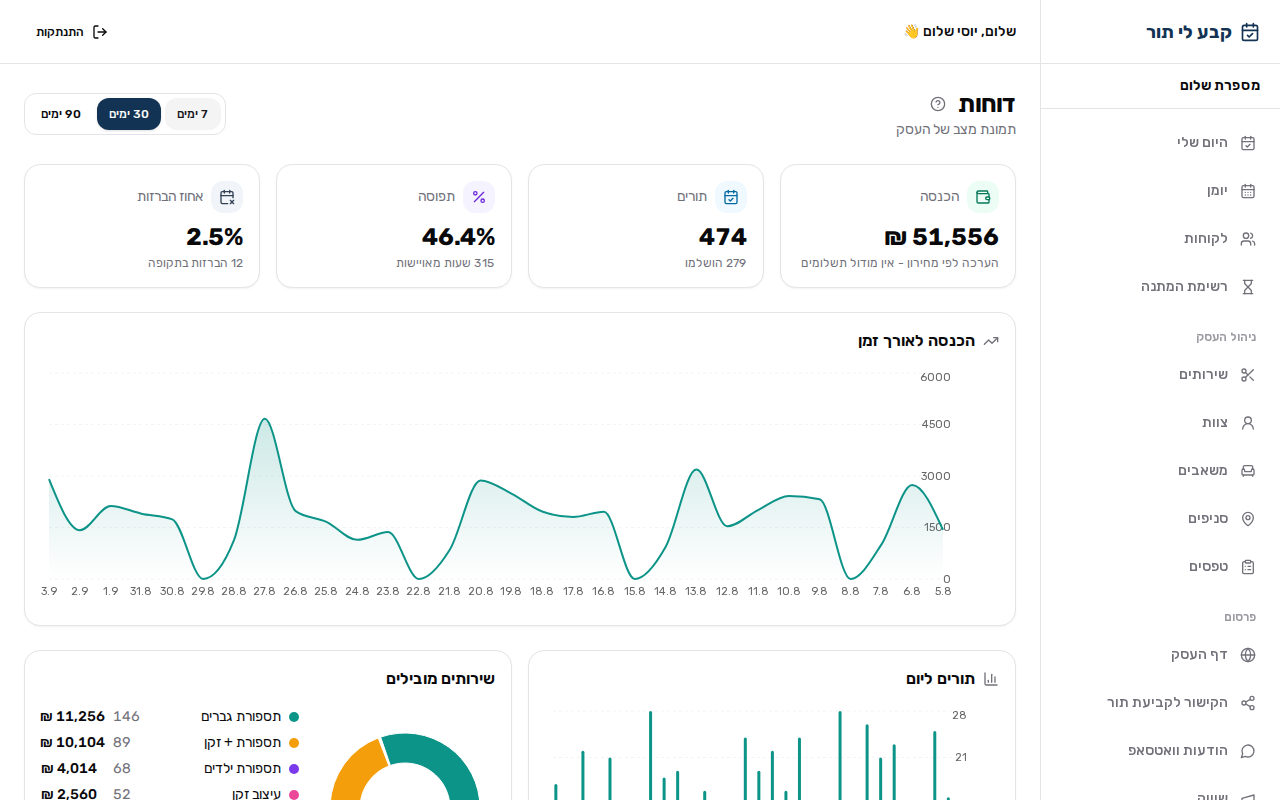Go to הקישור לקביעת תור
The image size is (1280, 800).
click(1160, 703)
